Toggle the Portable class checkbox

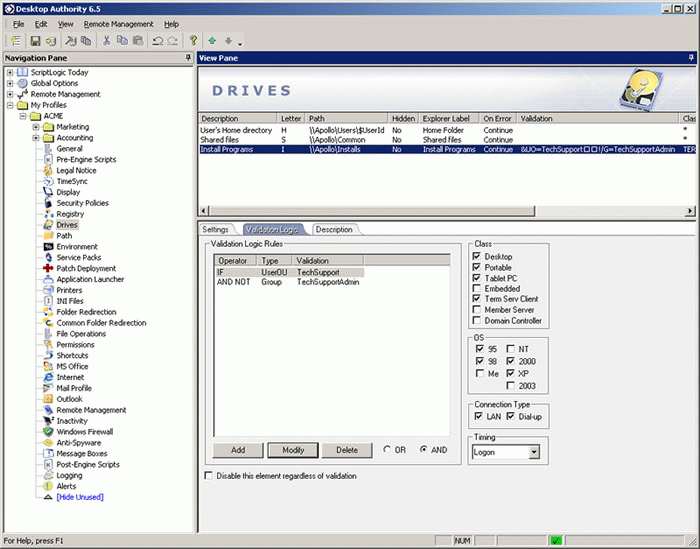tap(477, 267)
